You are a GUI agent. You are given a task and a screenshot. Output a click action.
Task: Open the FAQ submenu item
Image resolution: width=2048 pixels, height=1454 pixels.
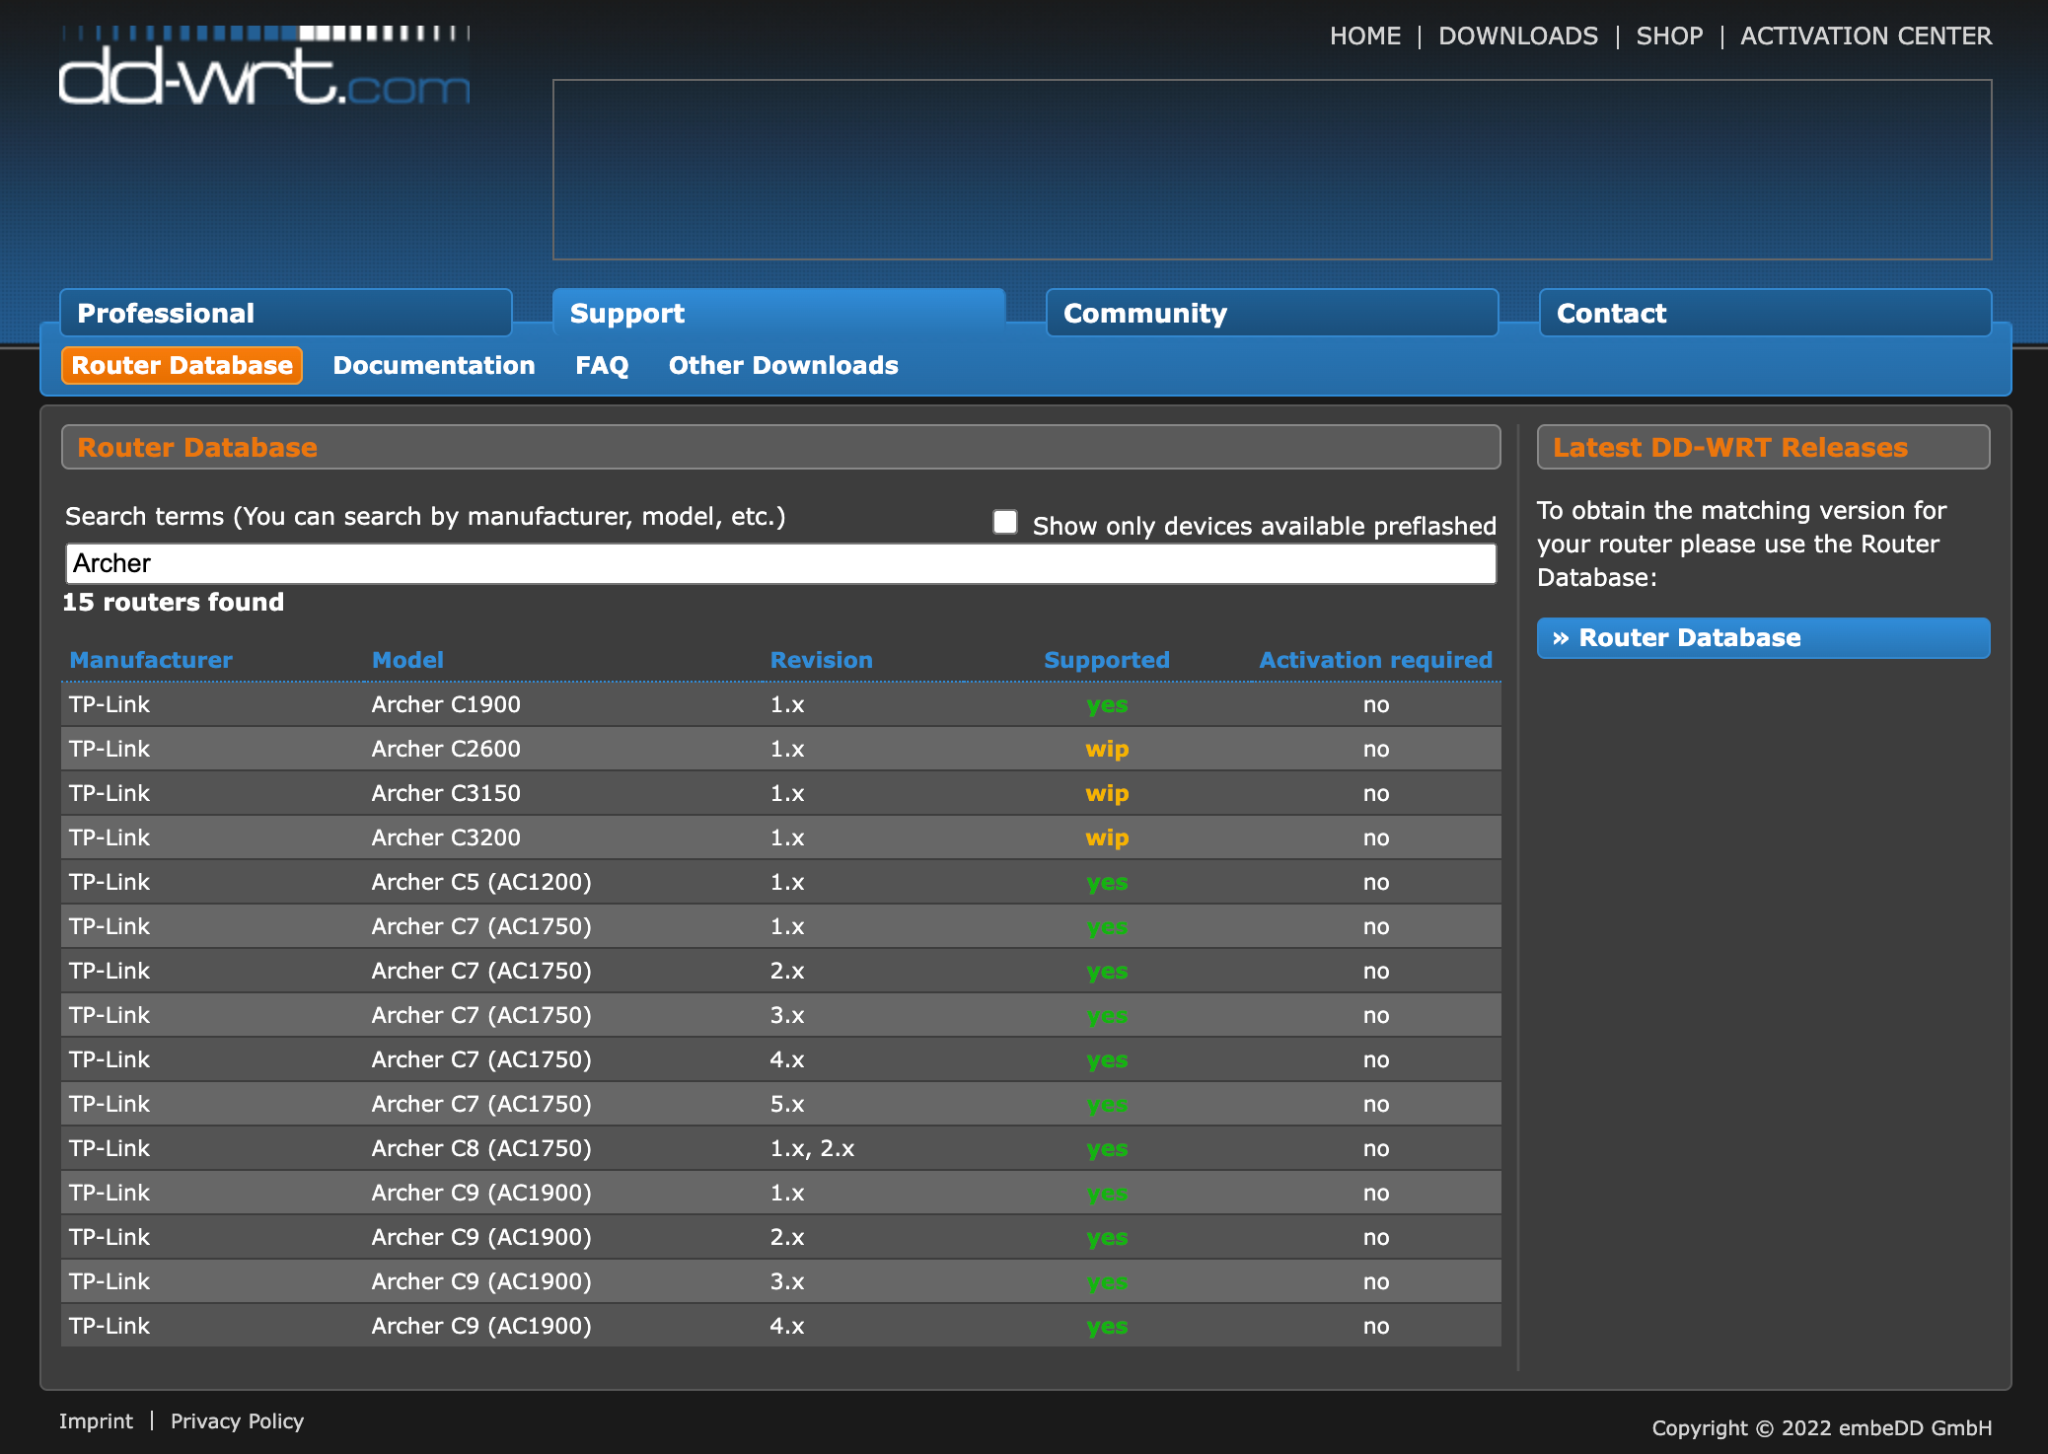602,365
